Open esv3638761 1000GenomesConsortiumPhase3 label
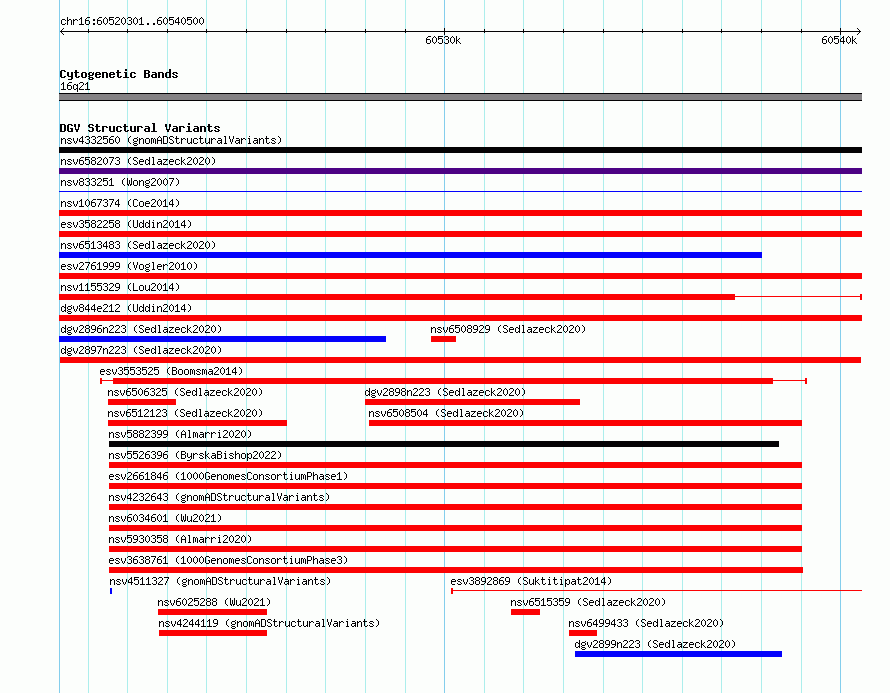Image resolution: width=890 pixels, height=693 pixels. (228, 560)
